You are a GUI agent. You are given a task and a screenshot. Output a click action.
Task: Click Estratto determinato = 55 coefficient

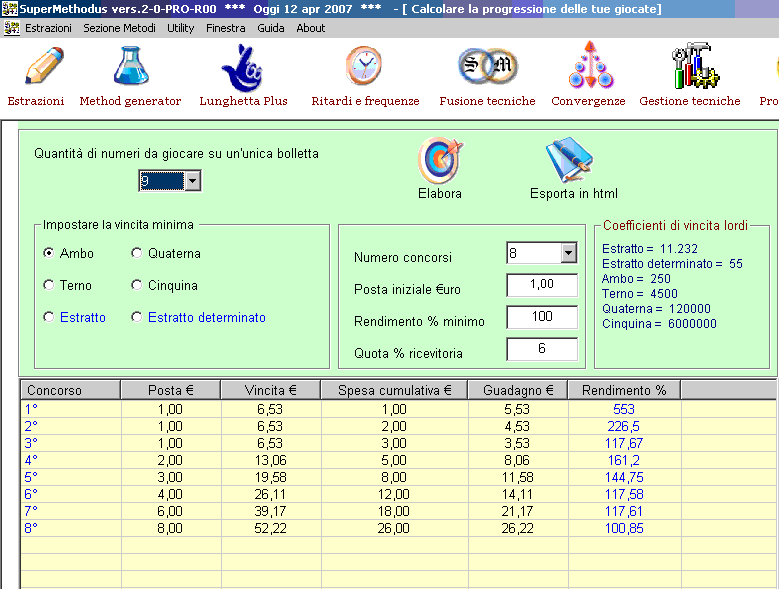672,264
